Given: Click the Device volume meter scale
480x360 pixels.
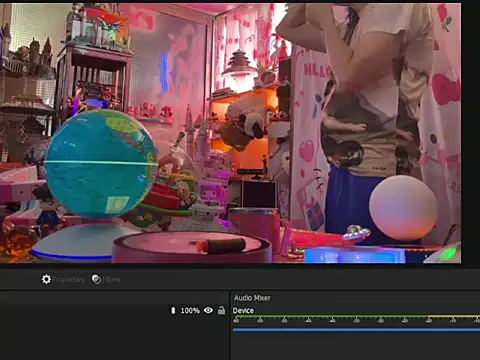Looking at the screenshot, I should point(356,319).
